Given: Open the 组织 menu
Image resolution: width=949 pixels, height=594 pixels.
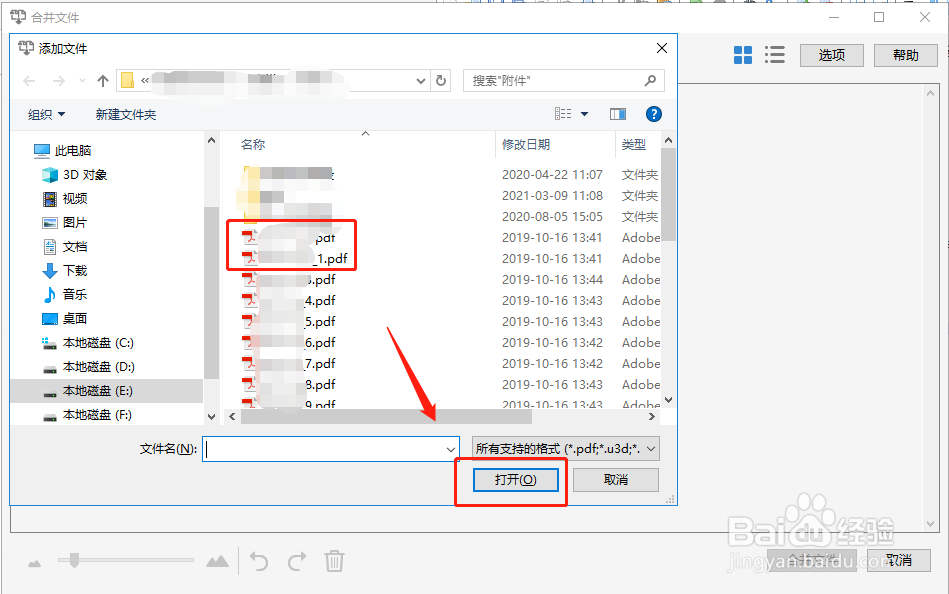Looking at the screenshot, I should 45,114.
